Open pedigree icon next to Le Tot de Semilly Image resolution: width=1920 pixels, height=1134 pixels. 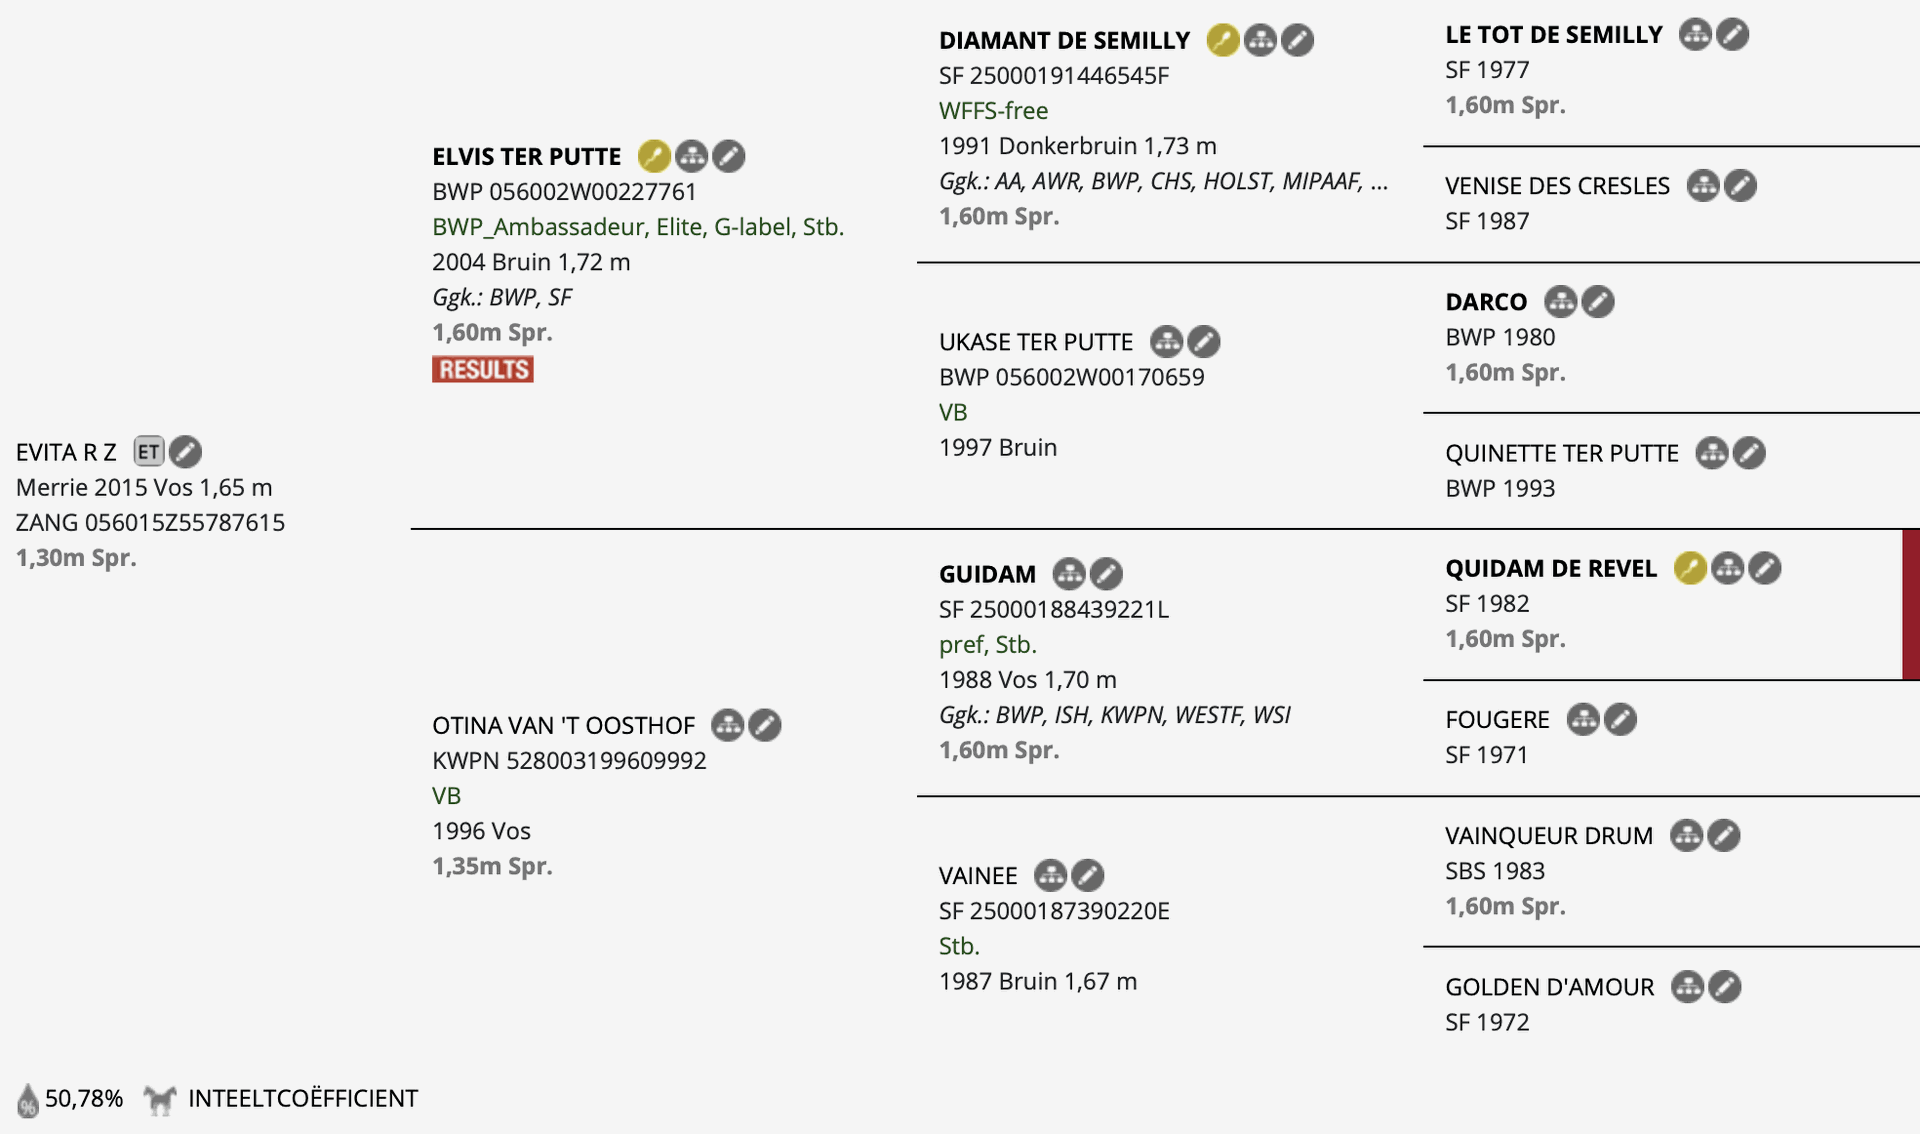click(1695, 34)
